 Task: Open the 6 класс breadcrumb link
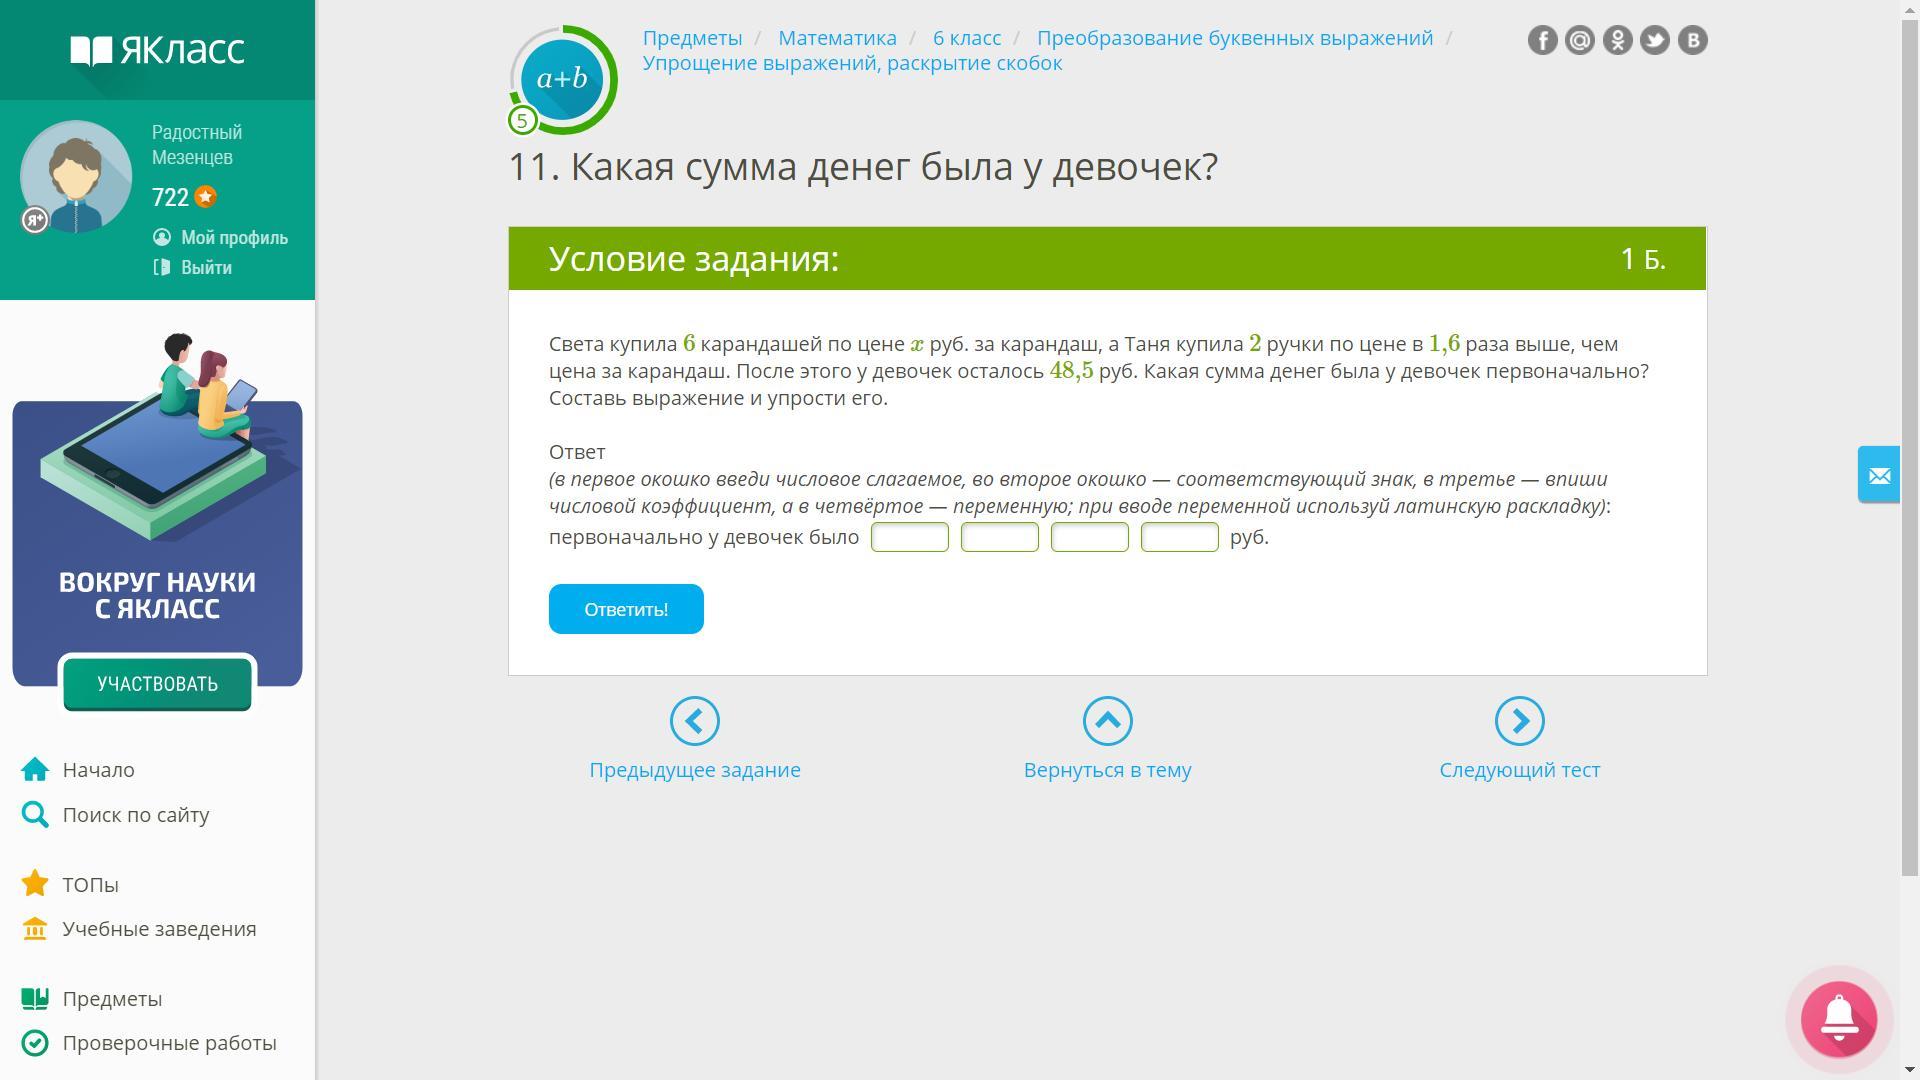coord(966,38)
